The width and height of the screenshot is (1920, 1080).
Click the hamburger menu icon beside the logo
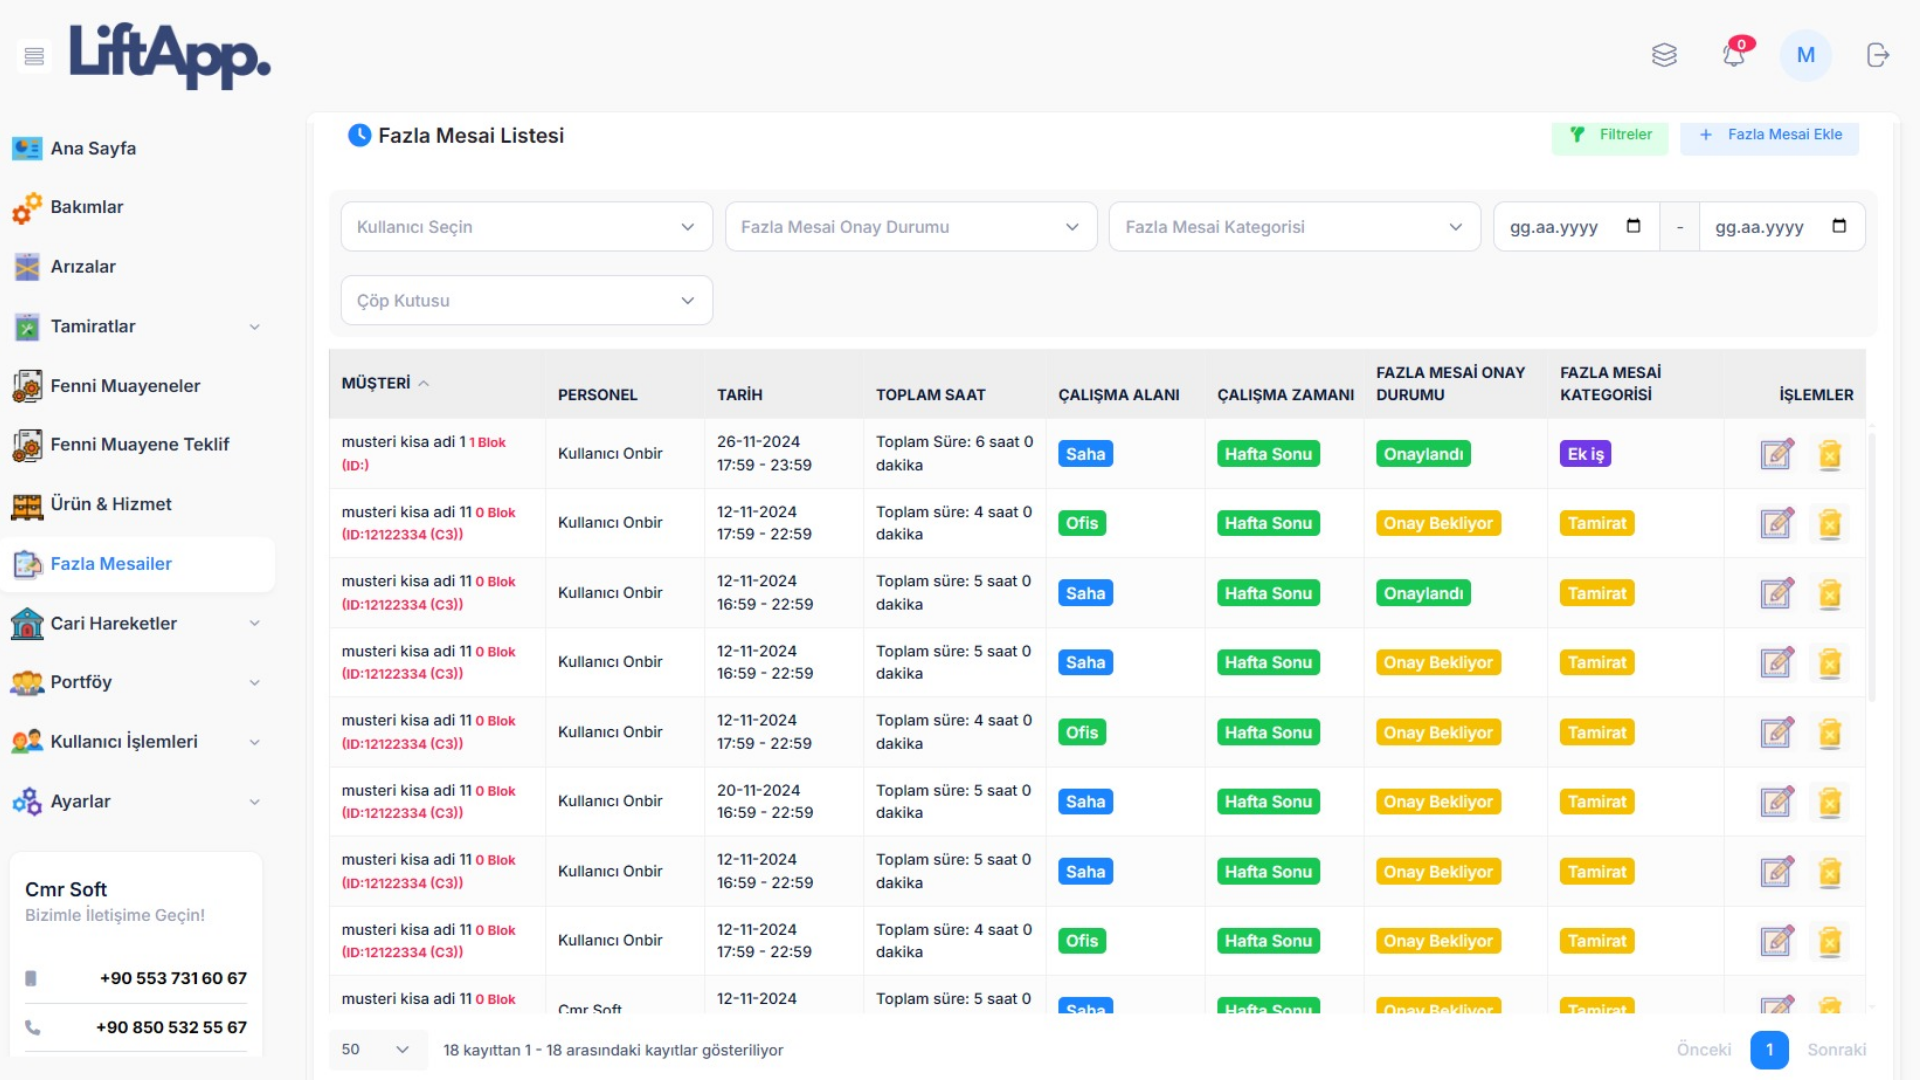pyautogui.click(x=34, y=56)
